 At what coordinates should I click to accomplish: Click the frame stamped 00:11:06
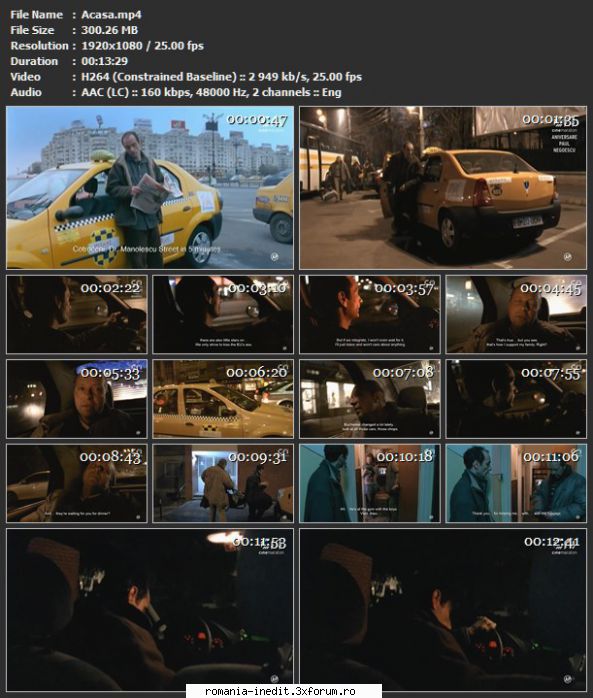516,483
